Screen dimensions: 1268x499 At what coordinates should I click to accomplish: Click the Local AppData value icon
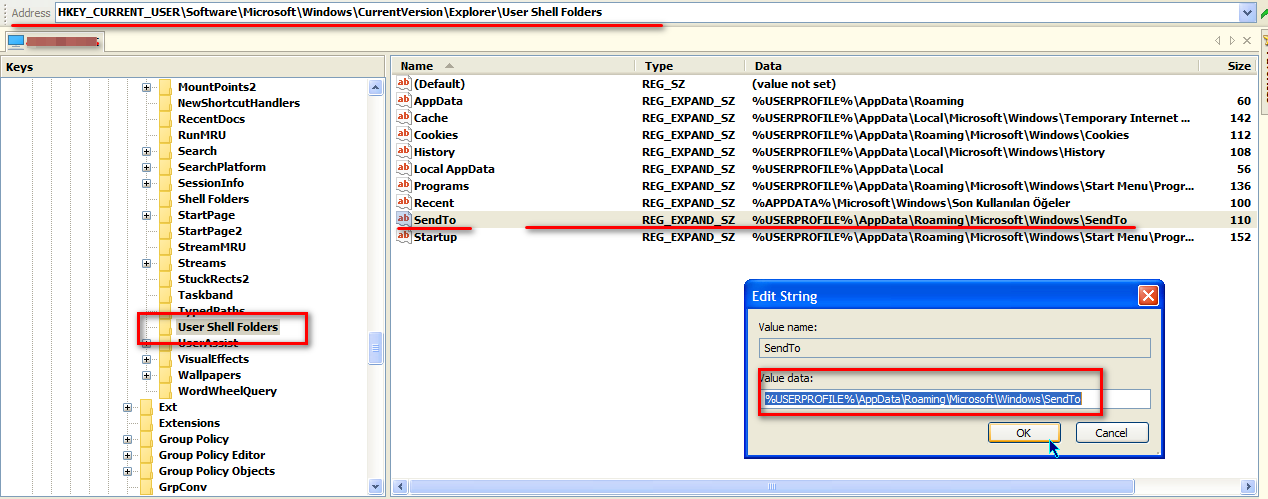click(x=404, y=169)
